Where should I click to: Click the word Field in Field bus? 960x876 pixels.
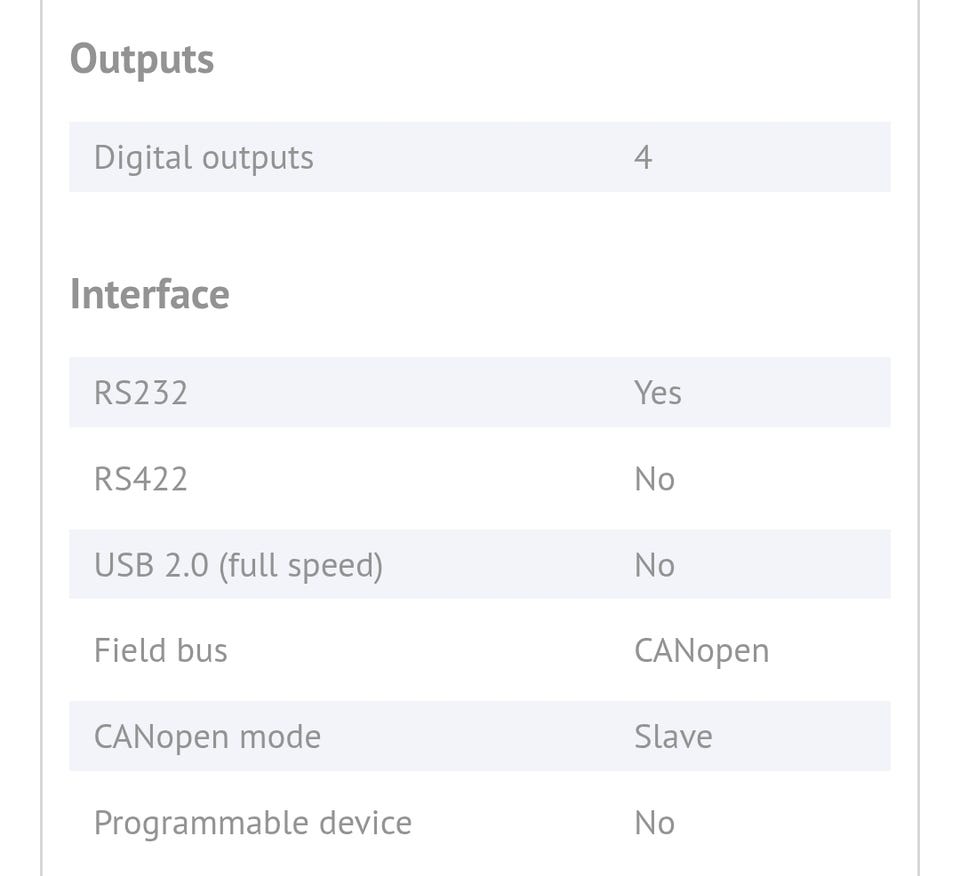127,651
